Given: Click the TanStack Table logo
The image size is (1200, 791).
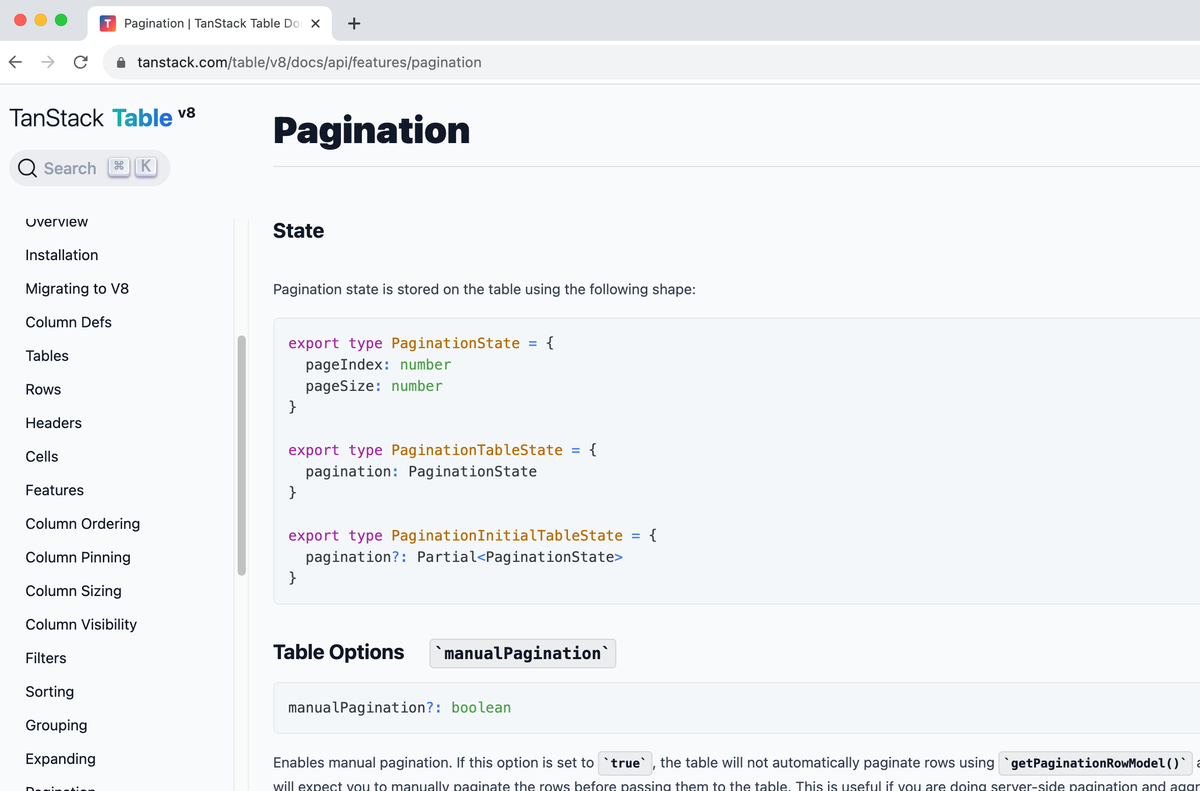Looking at the screenshot, I should [100, 117].
